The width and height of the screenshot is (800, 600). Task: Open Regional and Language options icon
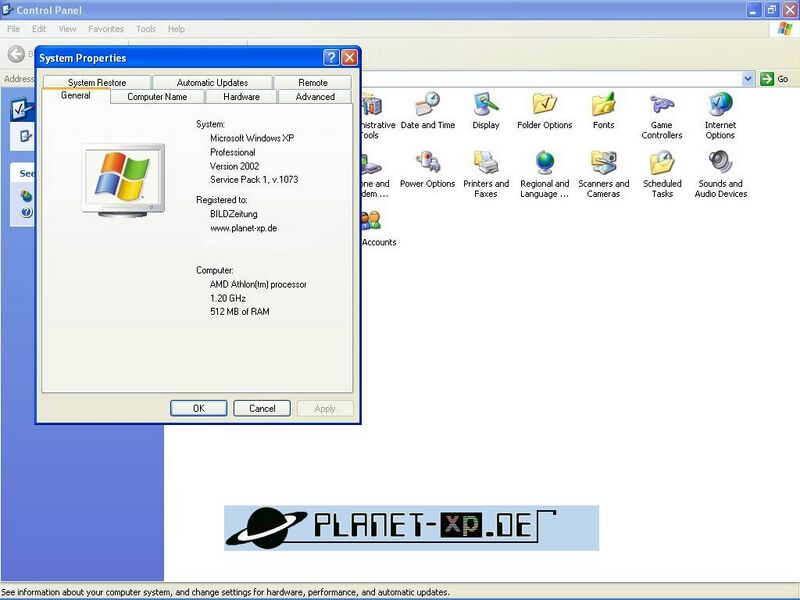(x=544, y=174)
